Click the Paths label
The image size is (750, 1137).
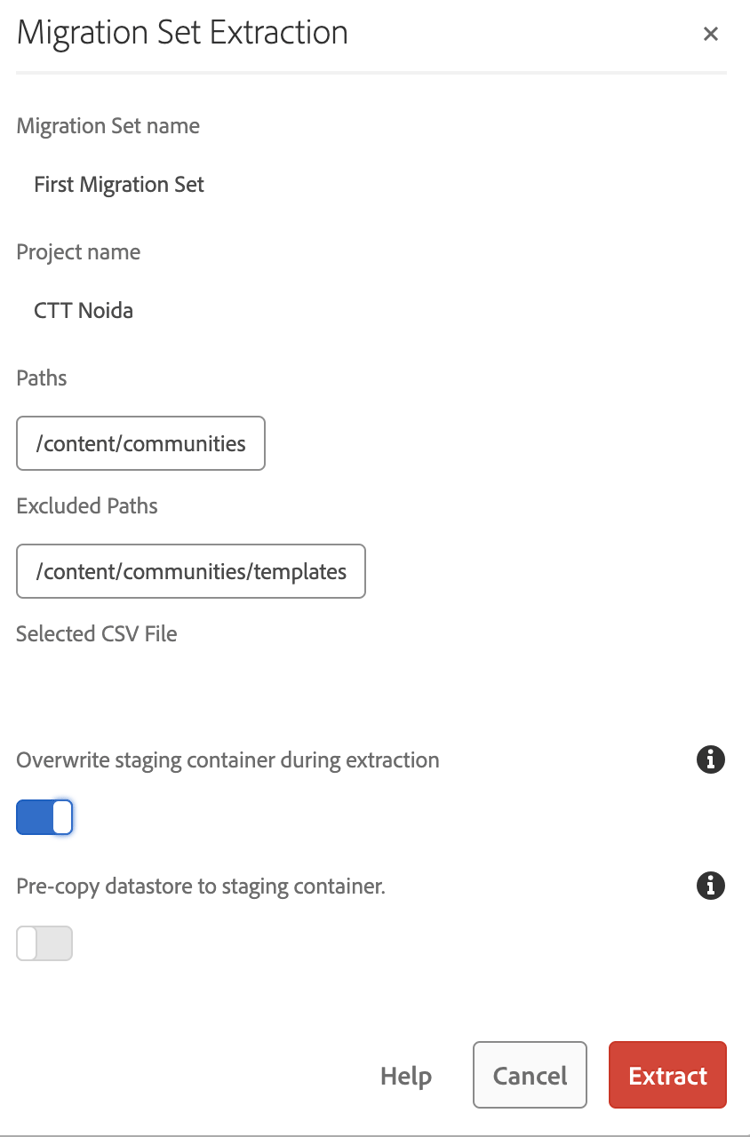tap(42, 378)
